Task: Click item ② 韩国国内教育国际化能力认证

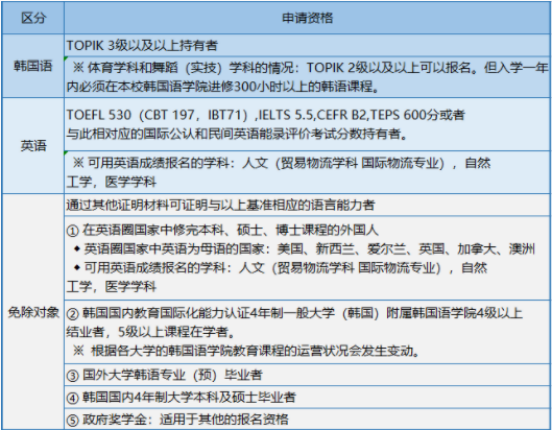Action: pos(294,313)
